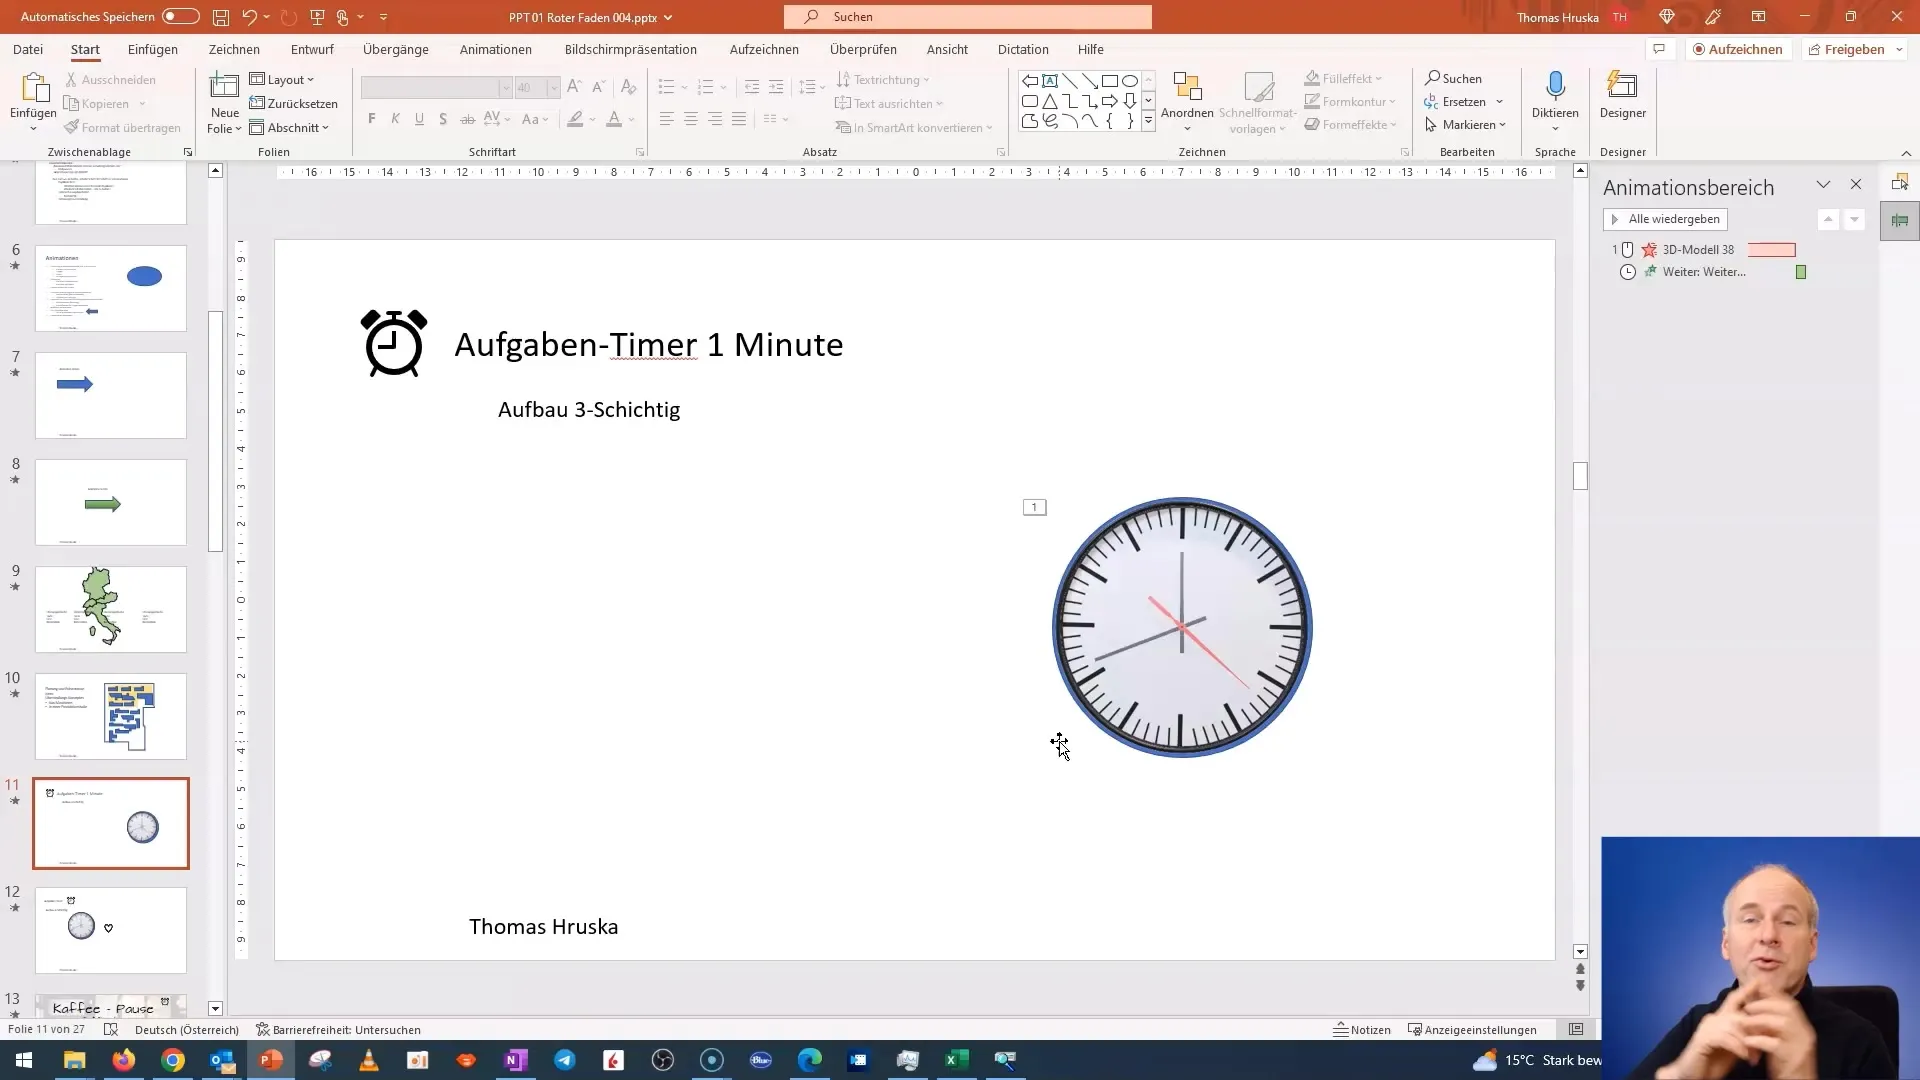
Task: Toggle Automatisches Speichern auto-save switch
Action: tap(181, 16)
